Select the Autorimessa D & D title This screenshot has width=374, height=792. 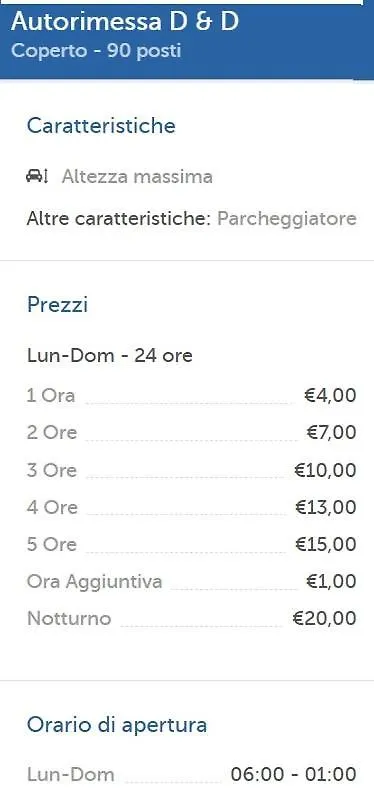coord(124,22)
